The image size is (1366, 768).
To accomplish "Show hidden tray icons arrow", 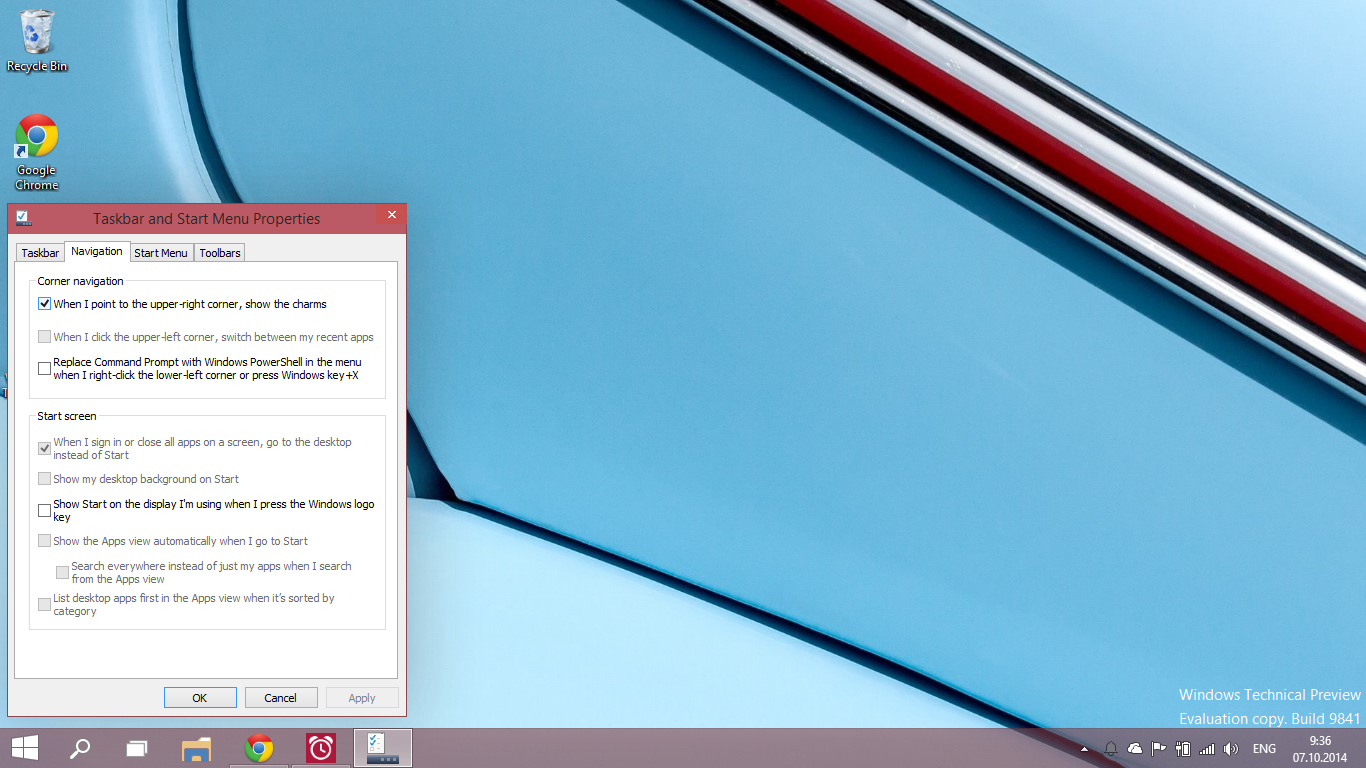I will click(1085, 748).
